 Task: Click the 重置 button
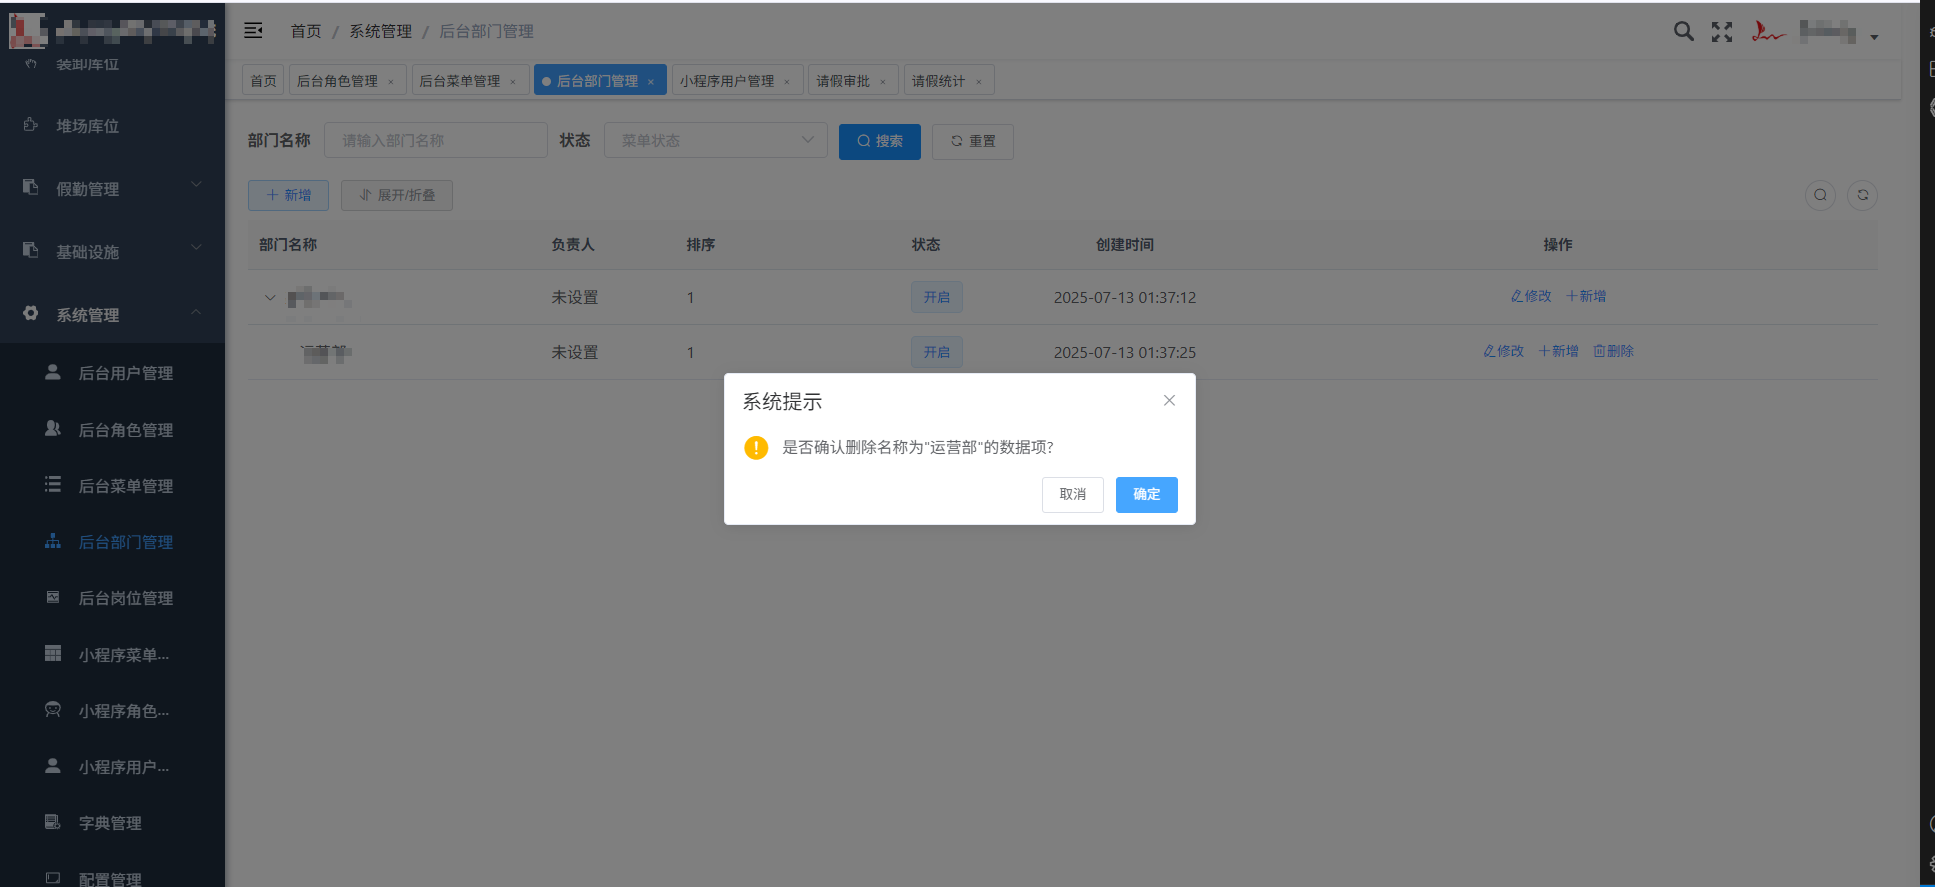(973, 141)
